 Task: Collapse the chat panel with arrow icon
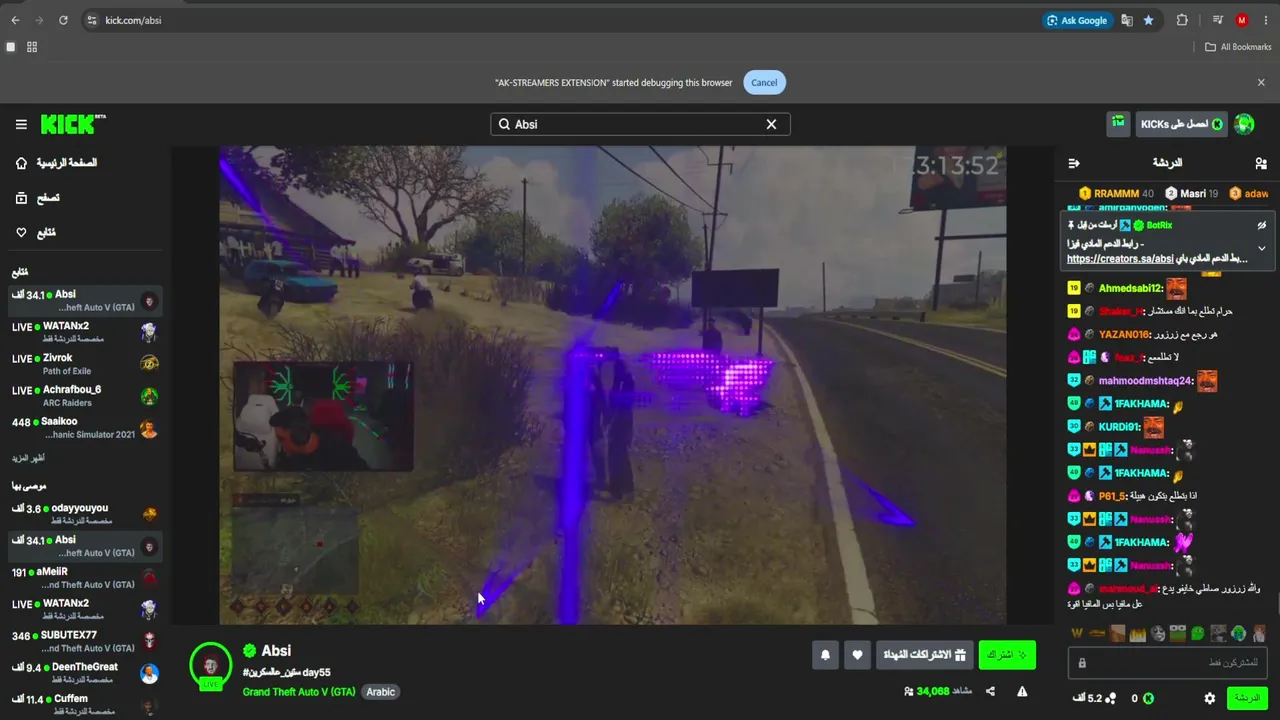click(x=1074, y=163)
